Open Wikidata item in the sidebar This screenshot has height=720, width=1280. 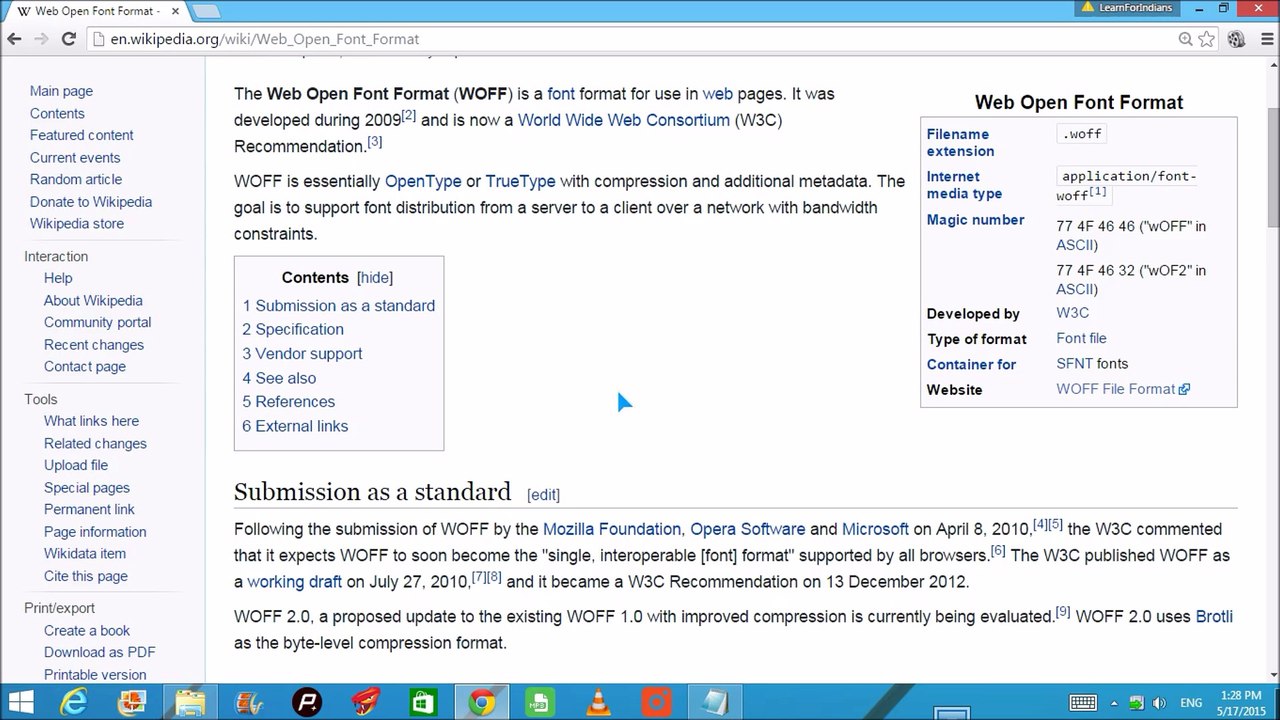pyautogui.click(x=85, y=554)
